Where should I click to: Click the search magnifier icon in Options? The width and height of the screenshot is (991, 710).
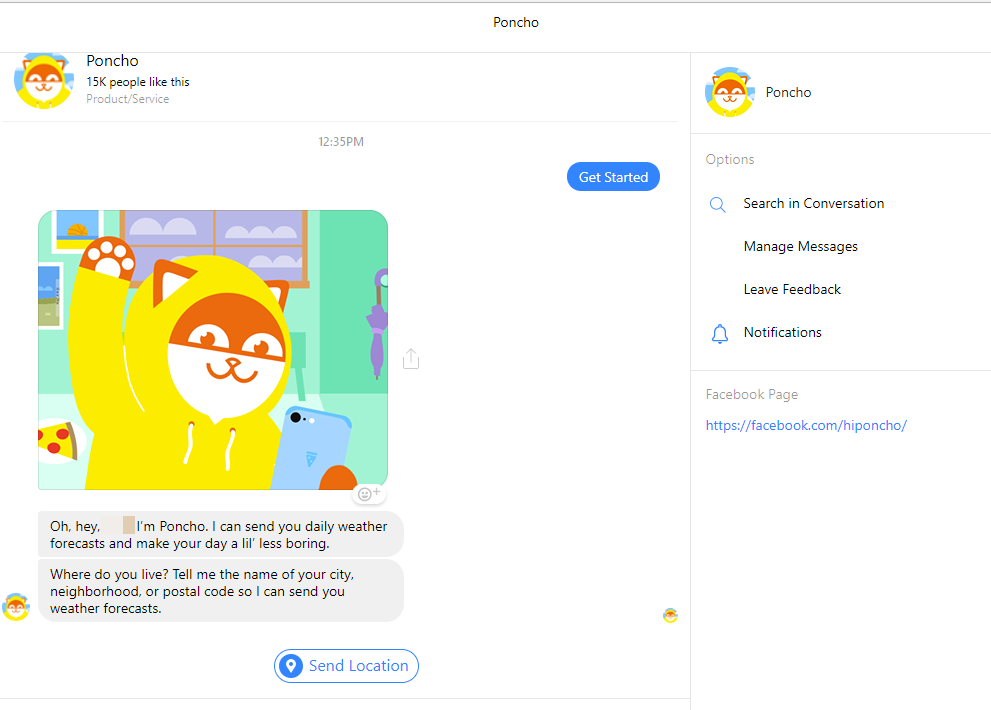[x=717, y=204]
